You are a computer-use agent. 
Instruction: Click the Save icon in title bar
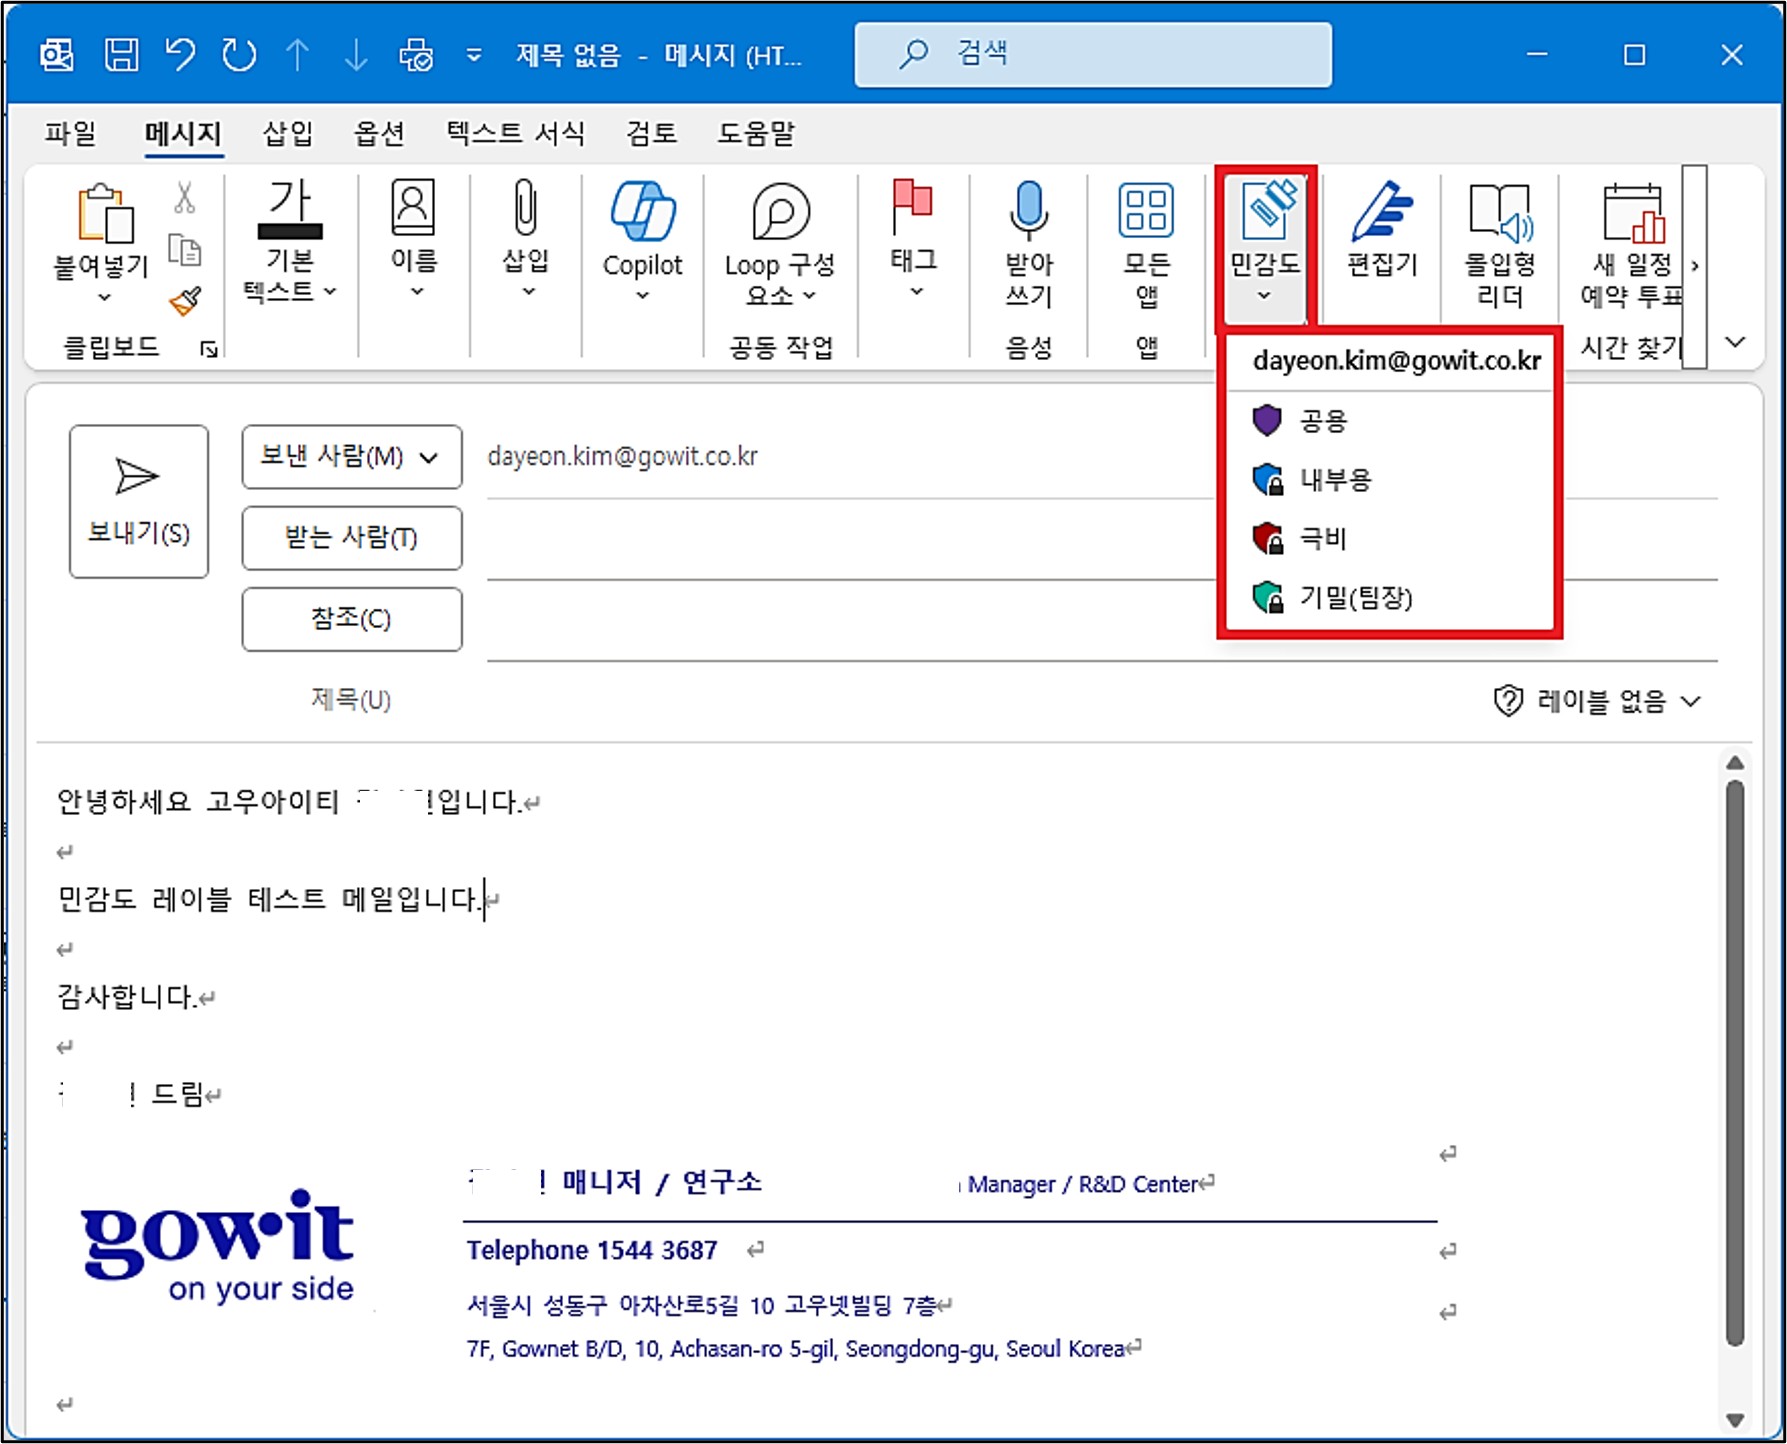(121, 55)
